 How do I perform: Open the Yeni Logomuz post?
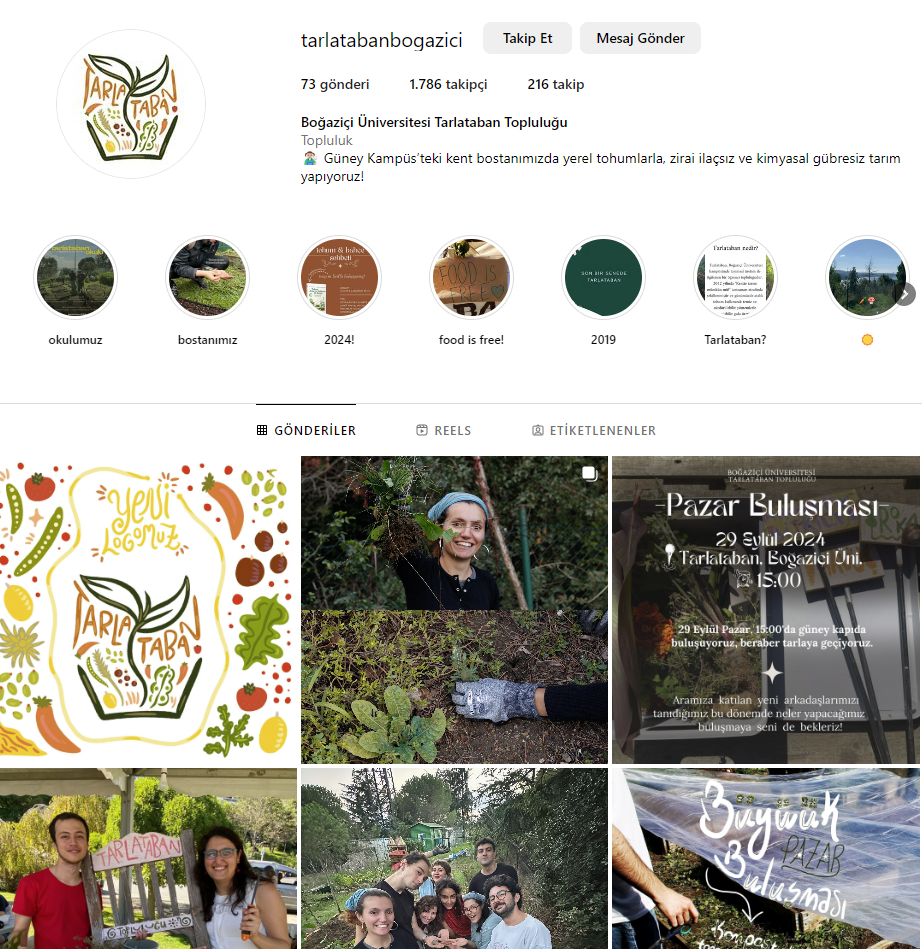click(148, 610)
